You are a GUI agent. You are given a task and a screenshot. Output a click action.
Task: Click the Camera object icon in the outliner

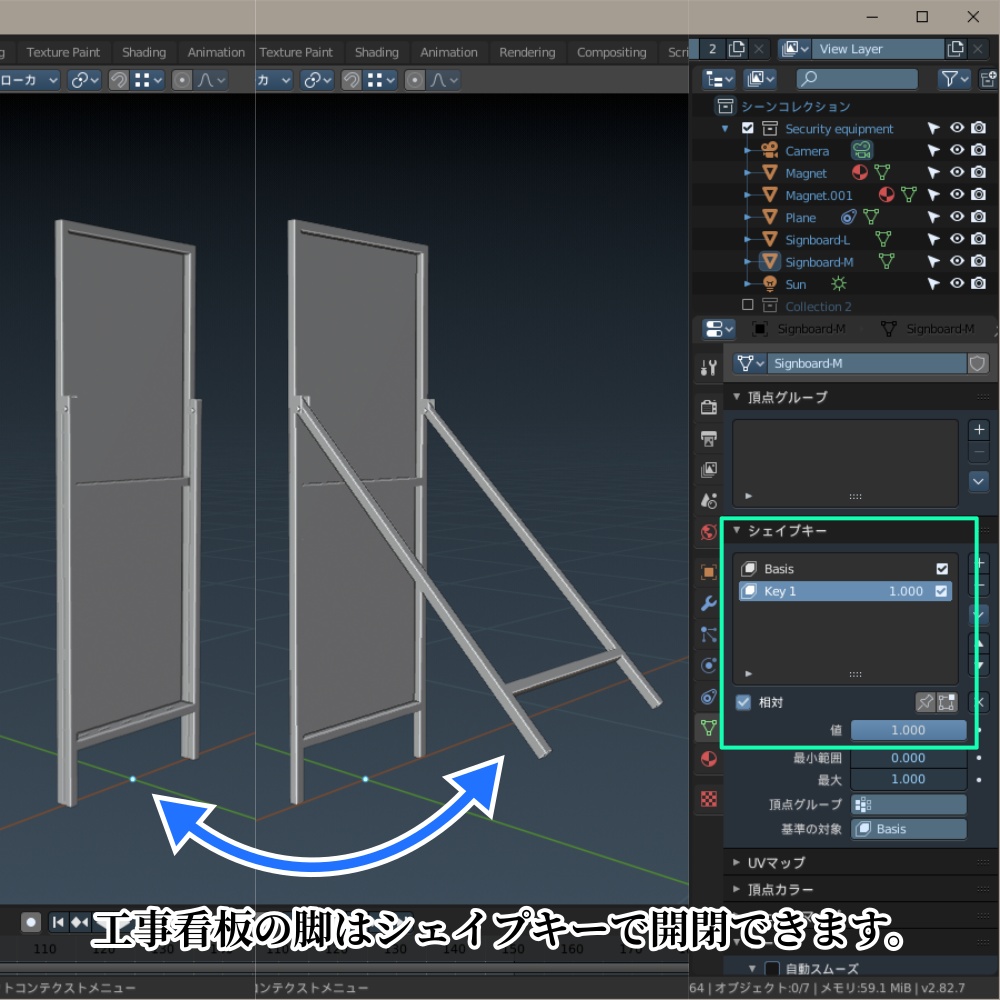[769, 150]
